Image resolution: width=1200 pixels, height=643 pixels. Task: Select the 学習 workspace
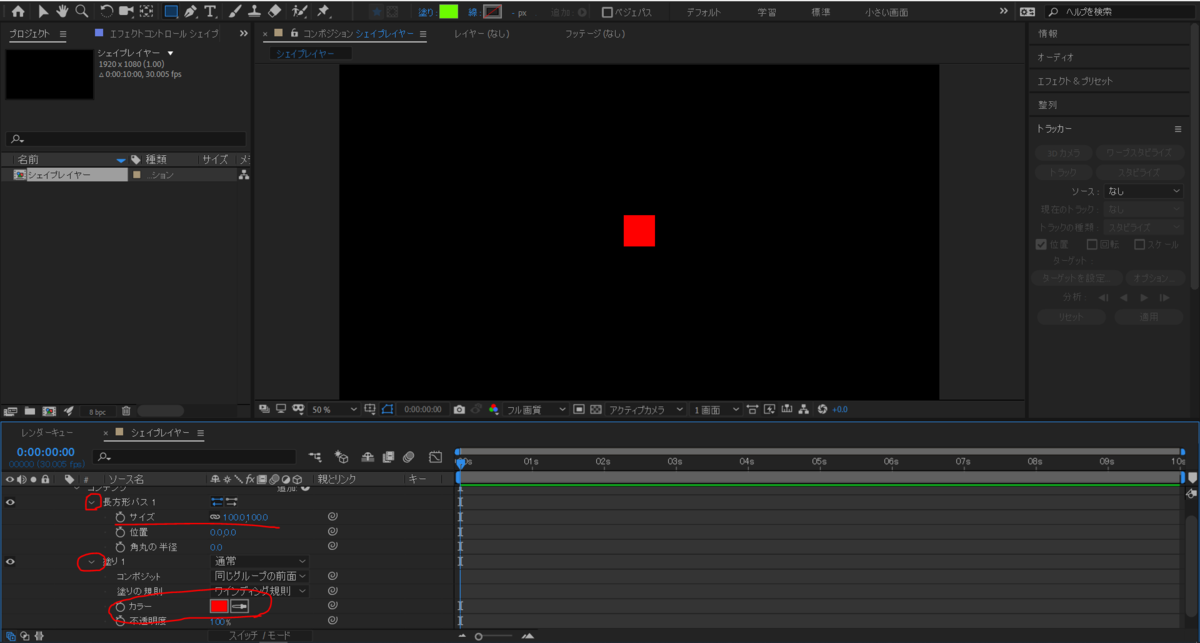click(766, 13)
